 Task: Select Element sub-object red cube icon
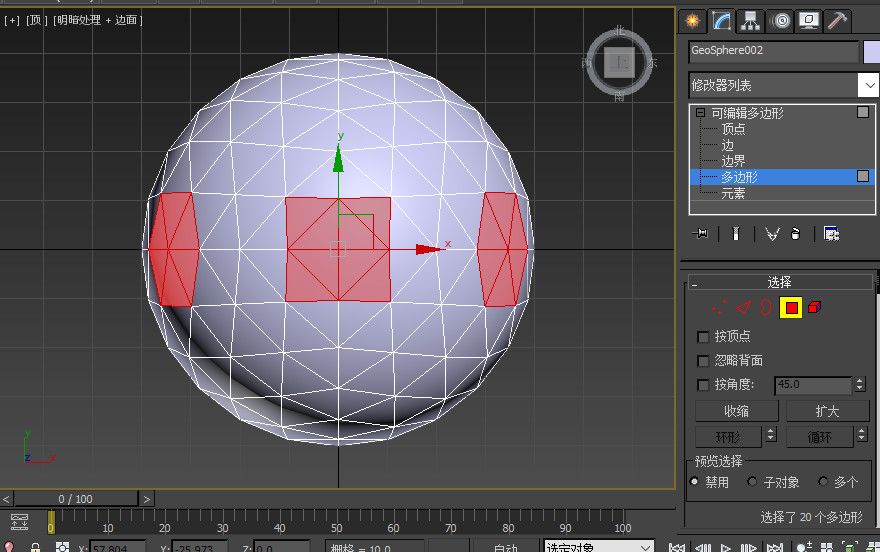click(x=814, y=308)
